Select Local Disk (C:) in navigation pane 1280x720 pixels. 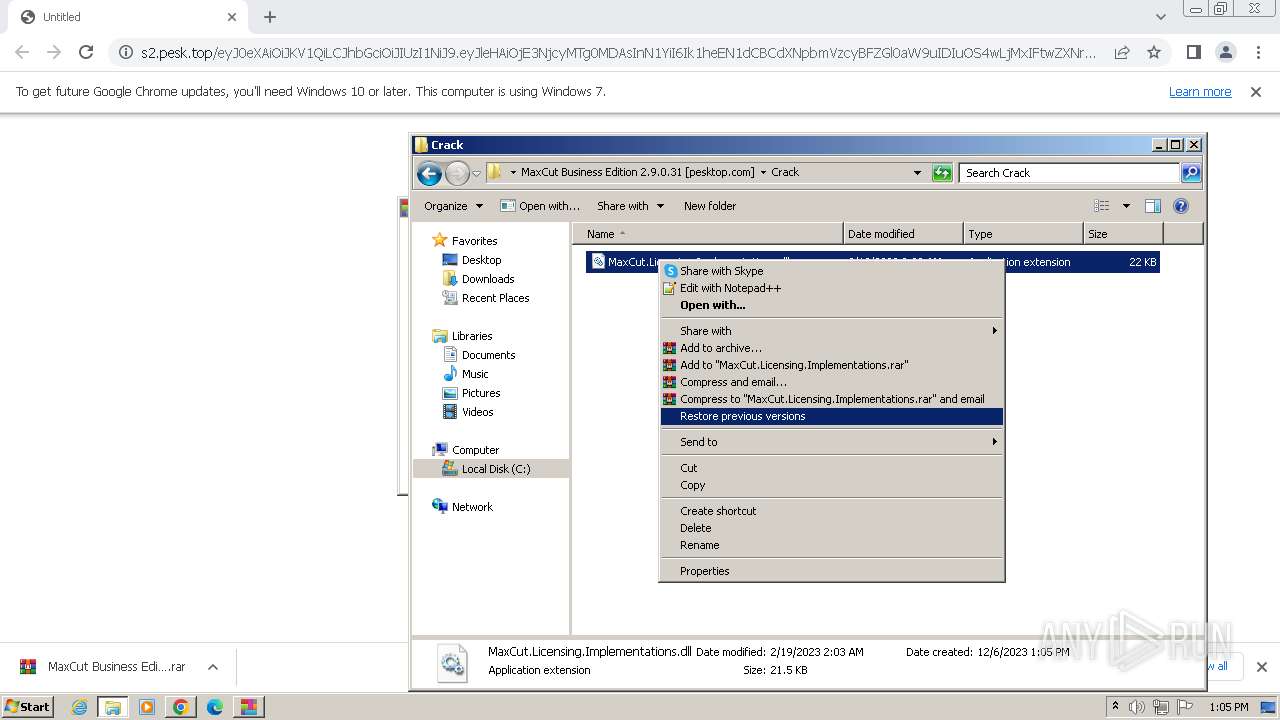click(x=496, y=469)
